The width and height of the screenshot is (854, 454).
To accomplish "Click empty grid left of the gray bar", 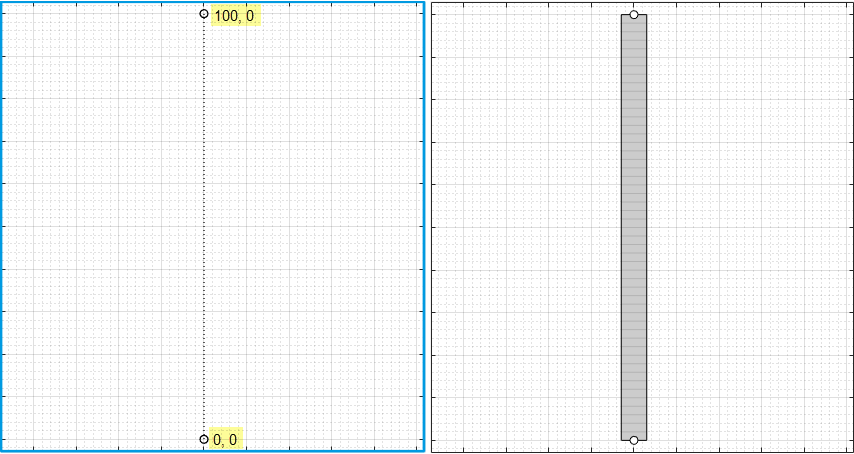I will [525, 227].
